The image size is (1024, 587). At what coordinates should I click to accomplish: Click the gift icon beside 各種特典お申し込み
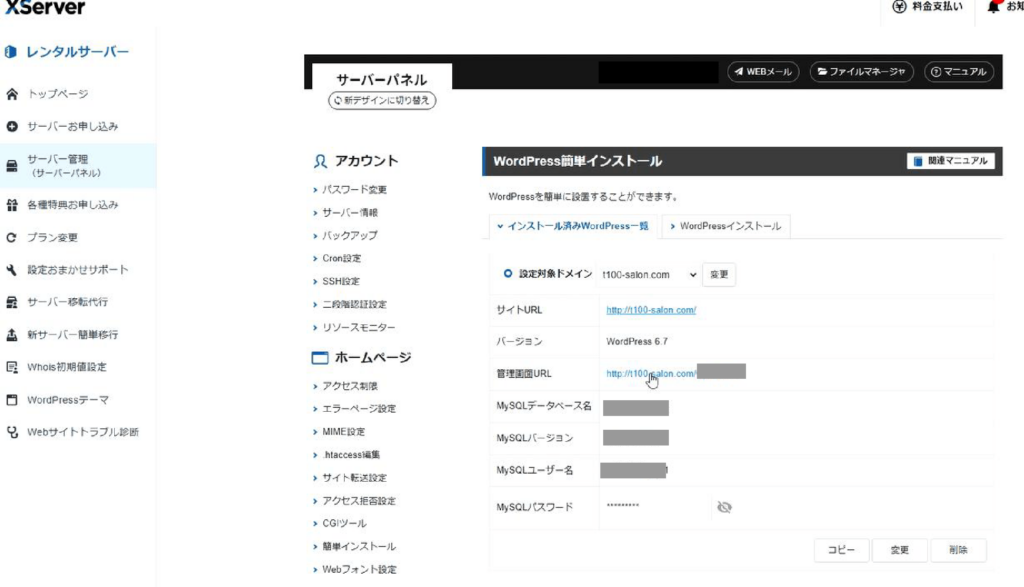[x=12, y=205]
